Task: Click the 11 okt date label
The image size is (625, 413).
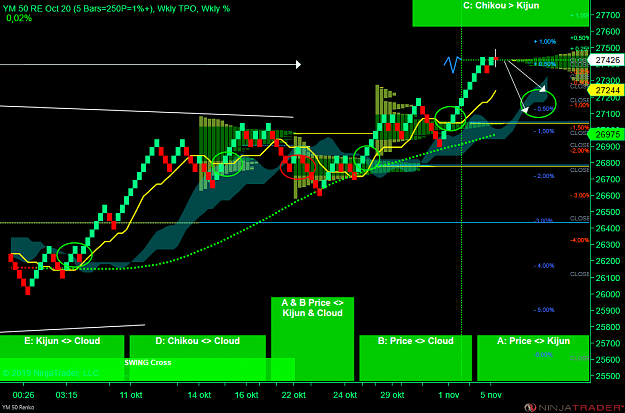Action: pos(131,395)
